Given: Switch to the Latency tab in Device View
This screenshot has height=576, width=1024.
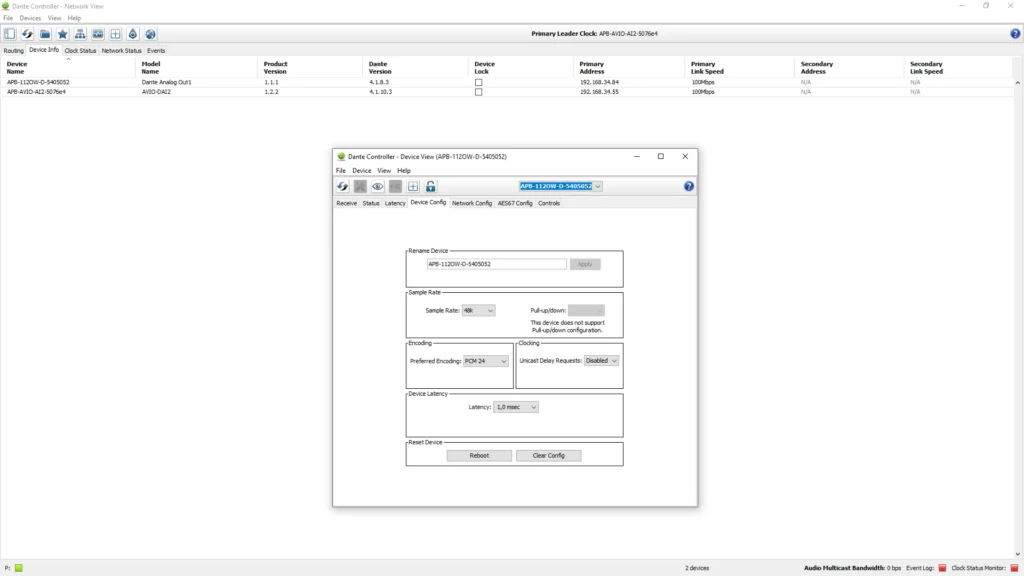Looking at the screenshot, I should (395, 203).
